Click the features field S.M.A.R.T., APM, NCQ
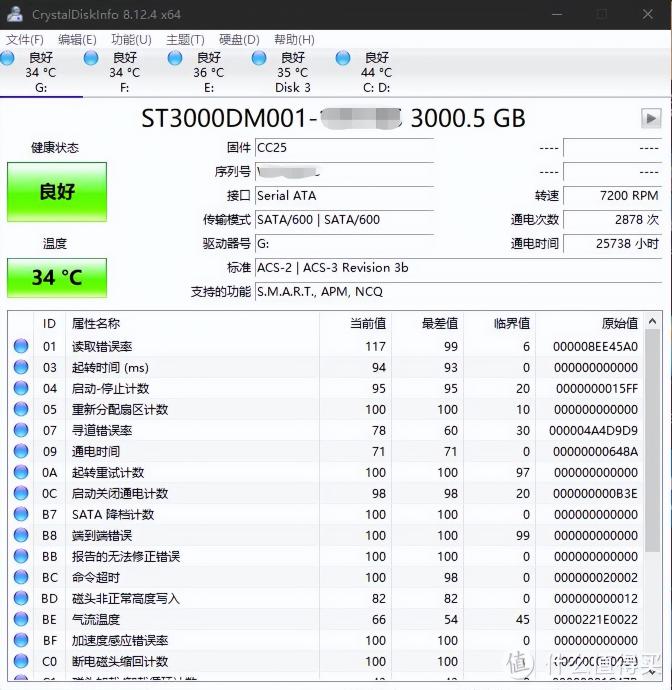 tap(458, 292)
